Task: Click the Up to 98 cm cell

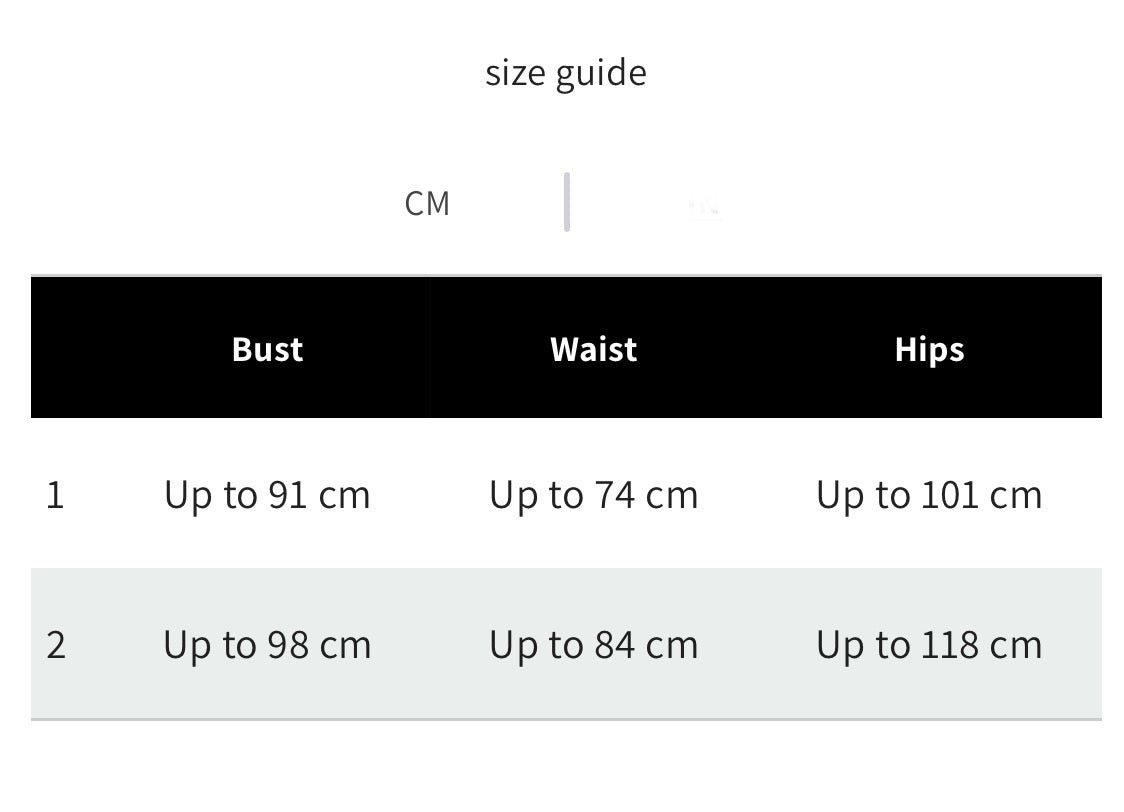Action: click(x=267, y=646)
